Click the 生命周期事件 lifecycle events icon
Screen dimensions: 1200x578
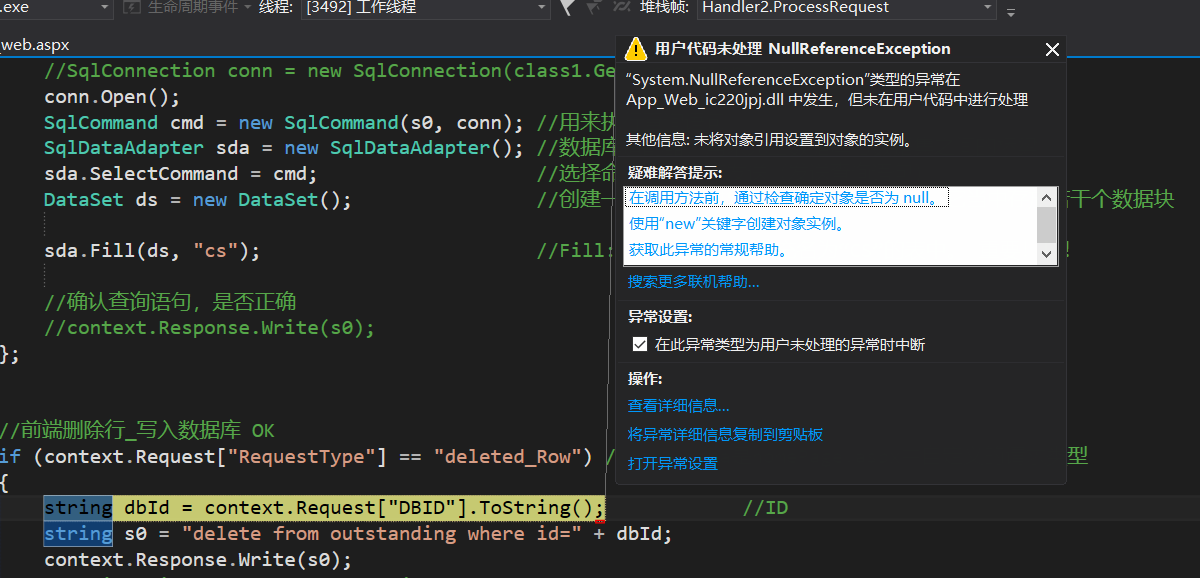point(133,8)
